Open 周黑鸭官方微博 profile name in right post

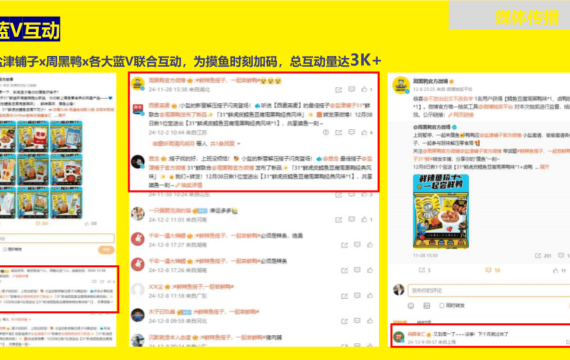[x=431, y=81]
